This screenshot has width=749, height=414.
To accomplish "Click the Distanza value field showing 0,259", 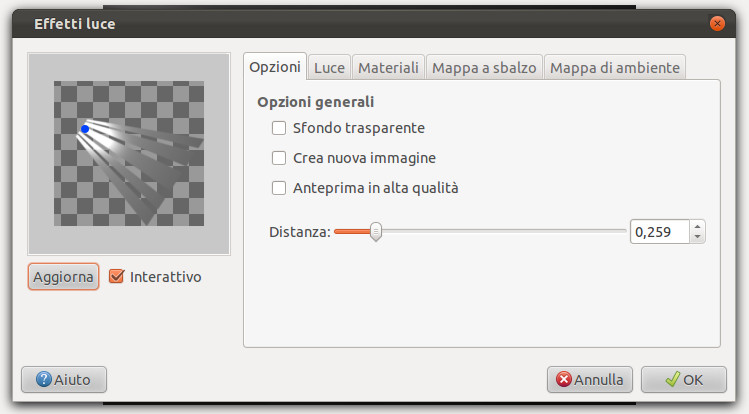I will (660, 232).
